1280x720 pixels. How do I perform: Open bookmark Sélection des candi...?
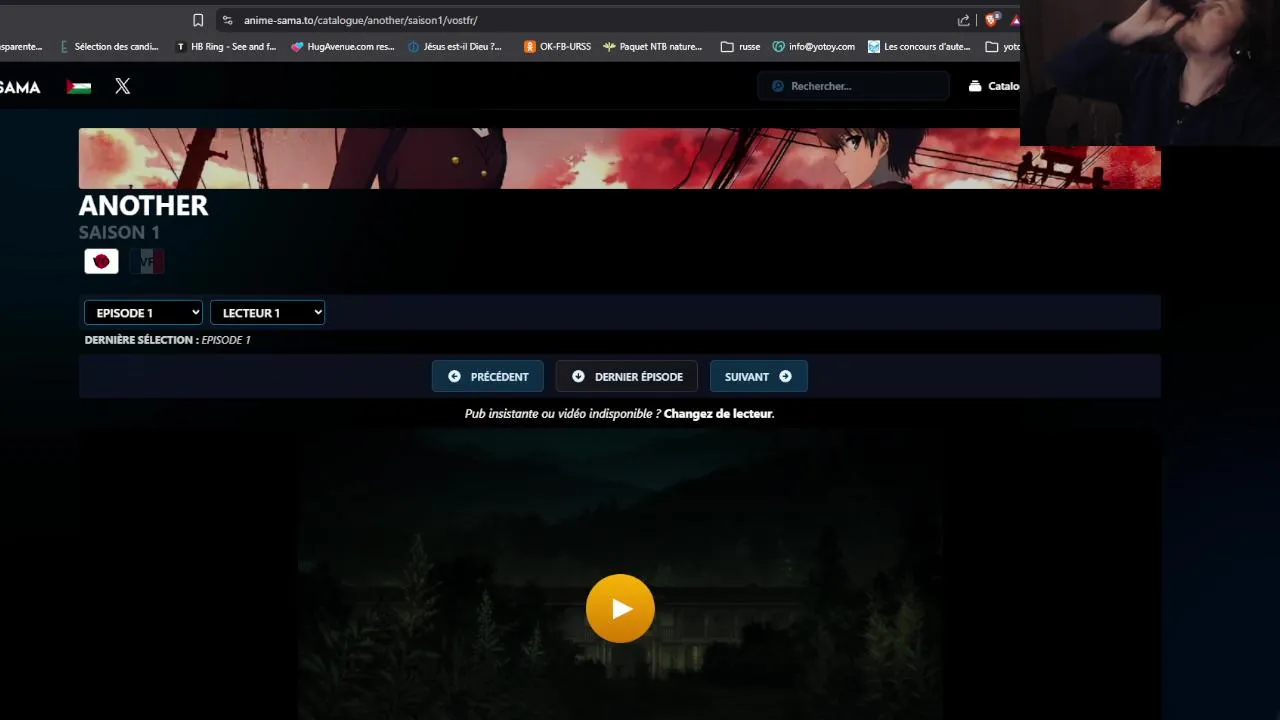pyautogui.click(x=108, y=46)
